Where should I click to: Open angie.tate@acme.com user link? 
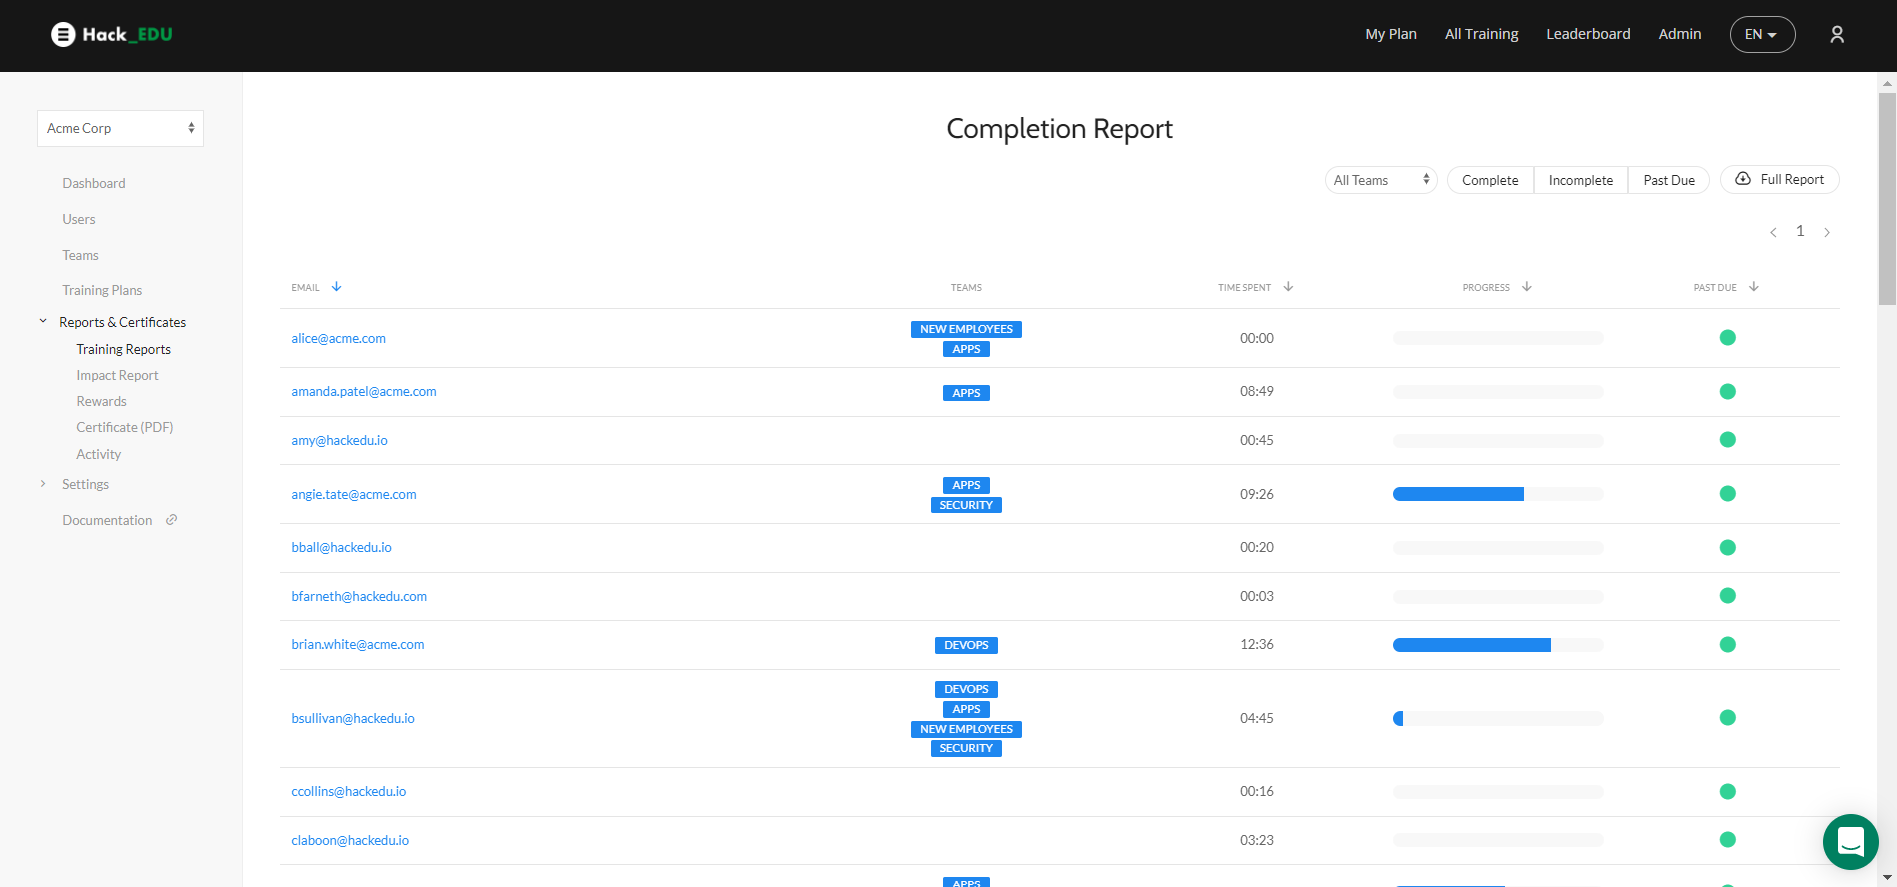coord(354,495)
